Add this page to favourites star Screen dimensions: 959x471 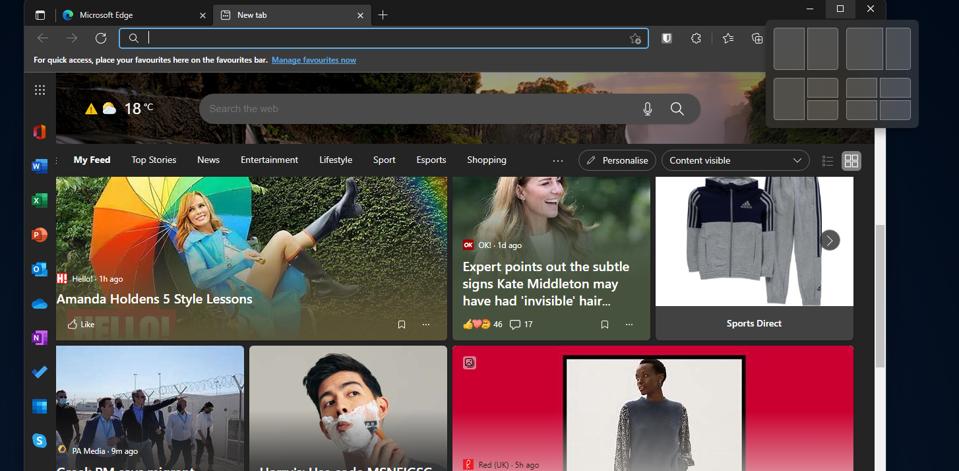635,39
